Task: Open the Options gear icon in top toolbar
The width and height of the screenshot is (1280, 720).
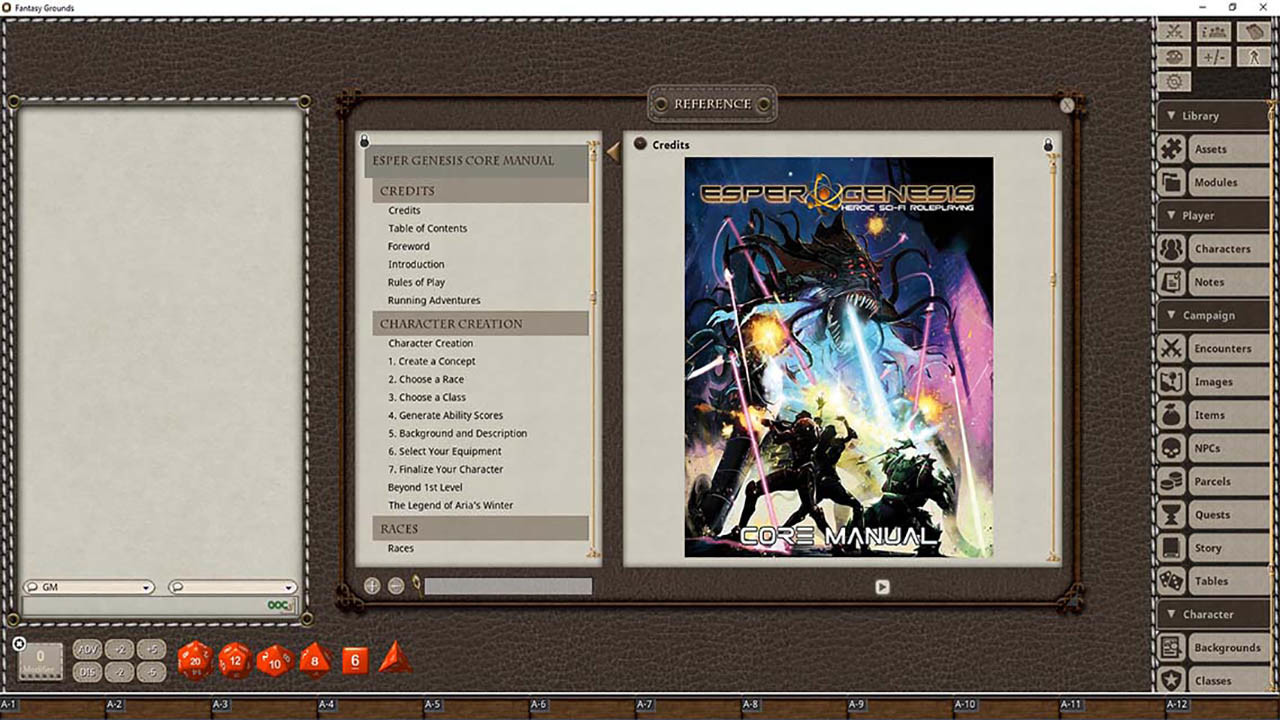Action: (1174, 80)
